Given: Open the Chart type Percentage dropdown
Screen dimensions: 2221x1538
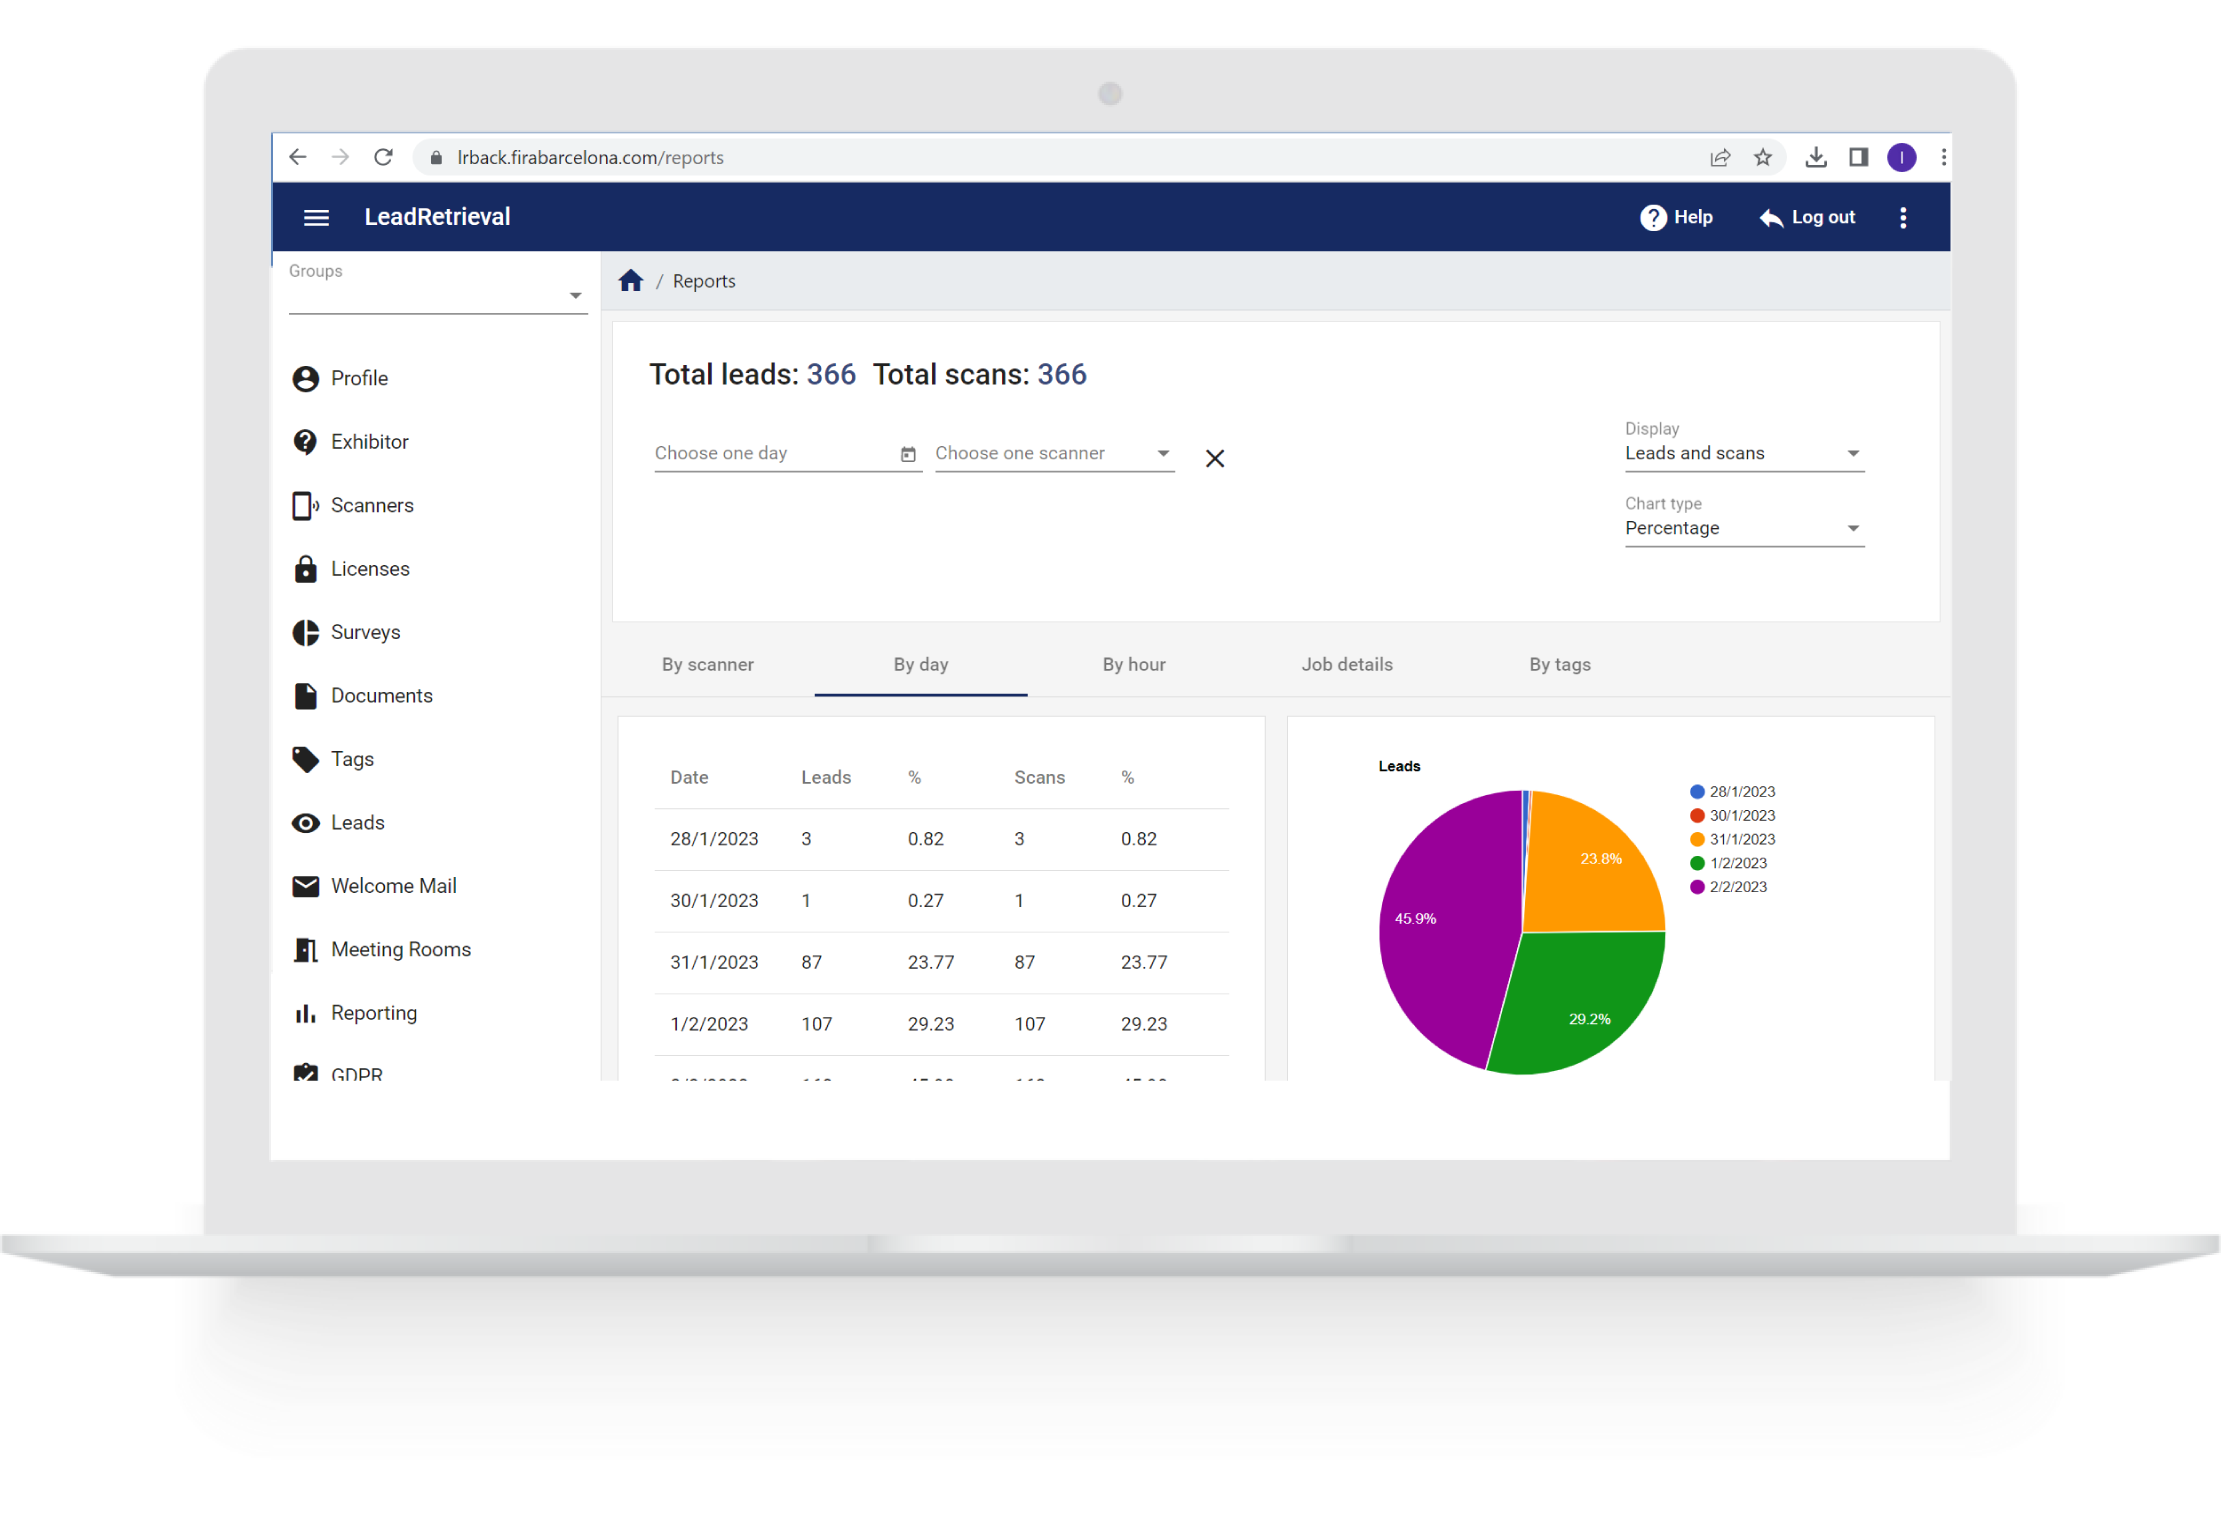Looking at the screenshot, I should [x=1743, y=528].
